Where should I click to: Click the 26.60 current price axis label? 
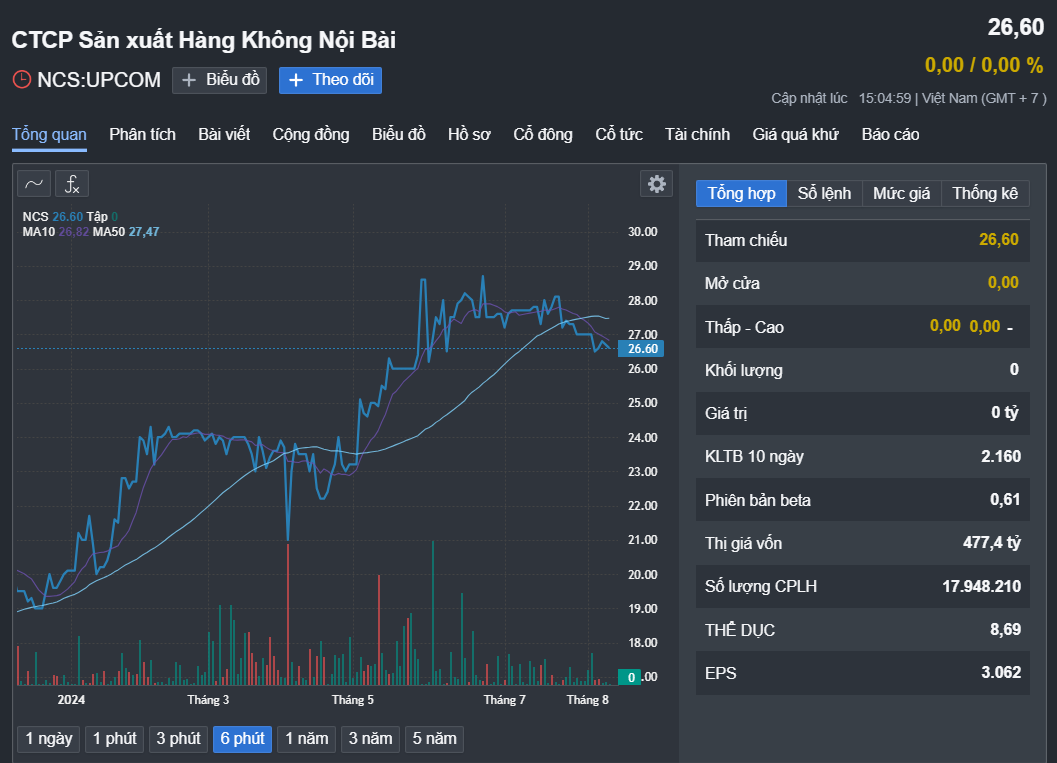641,348
